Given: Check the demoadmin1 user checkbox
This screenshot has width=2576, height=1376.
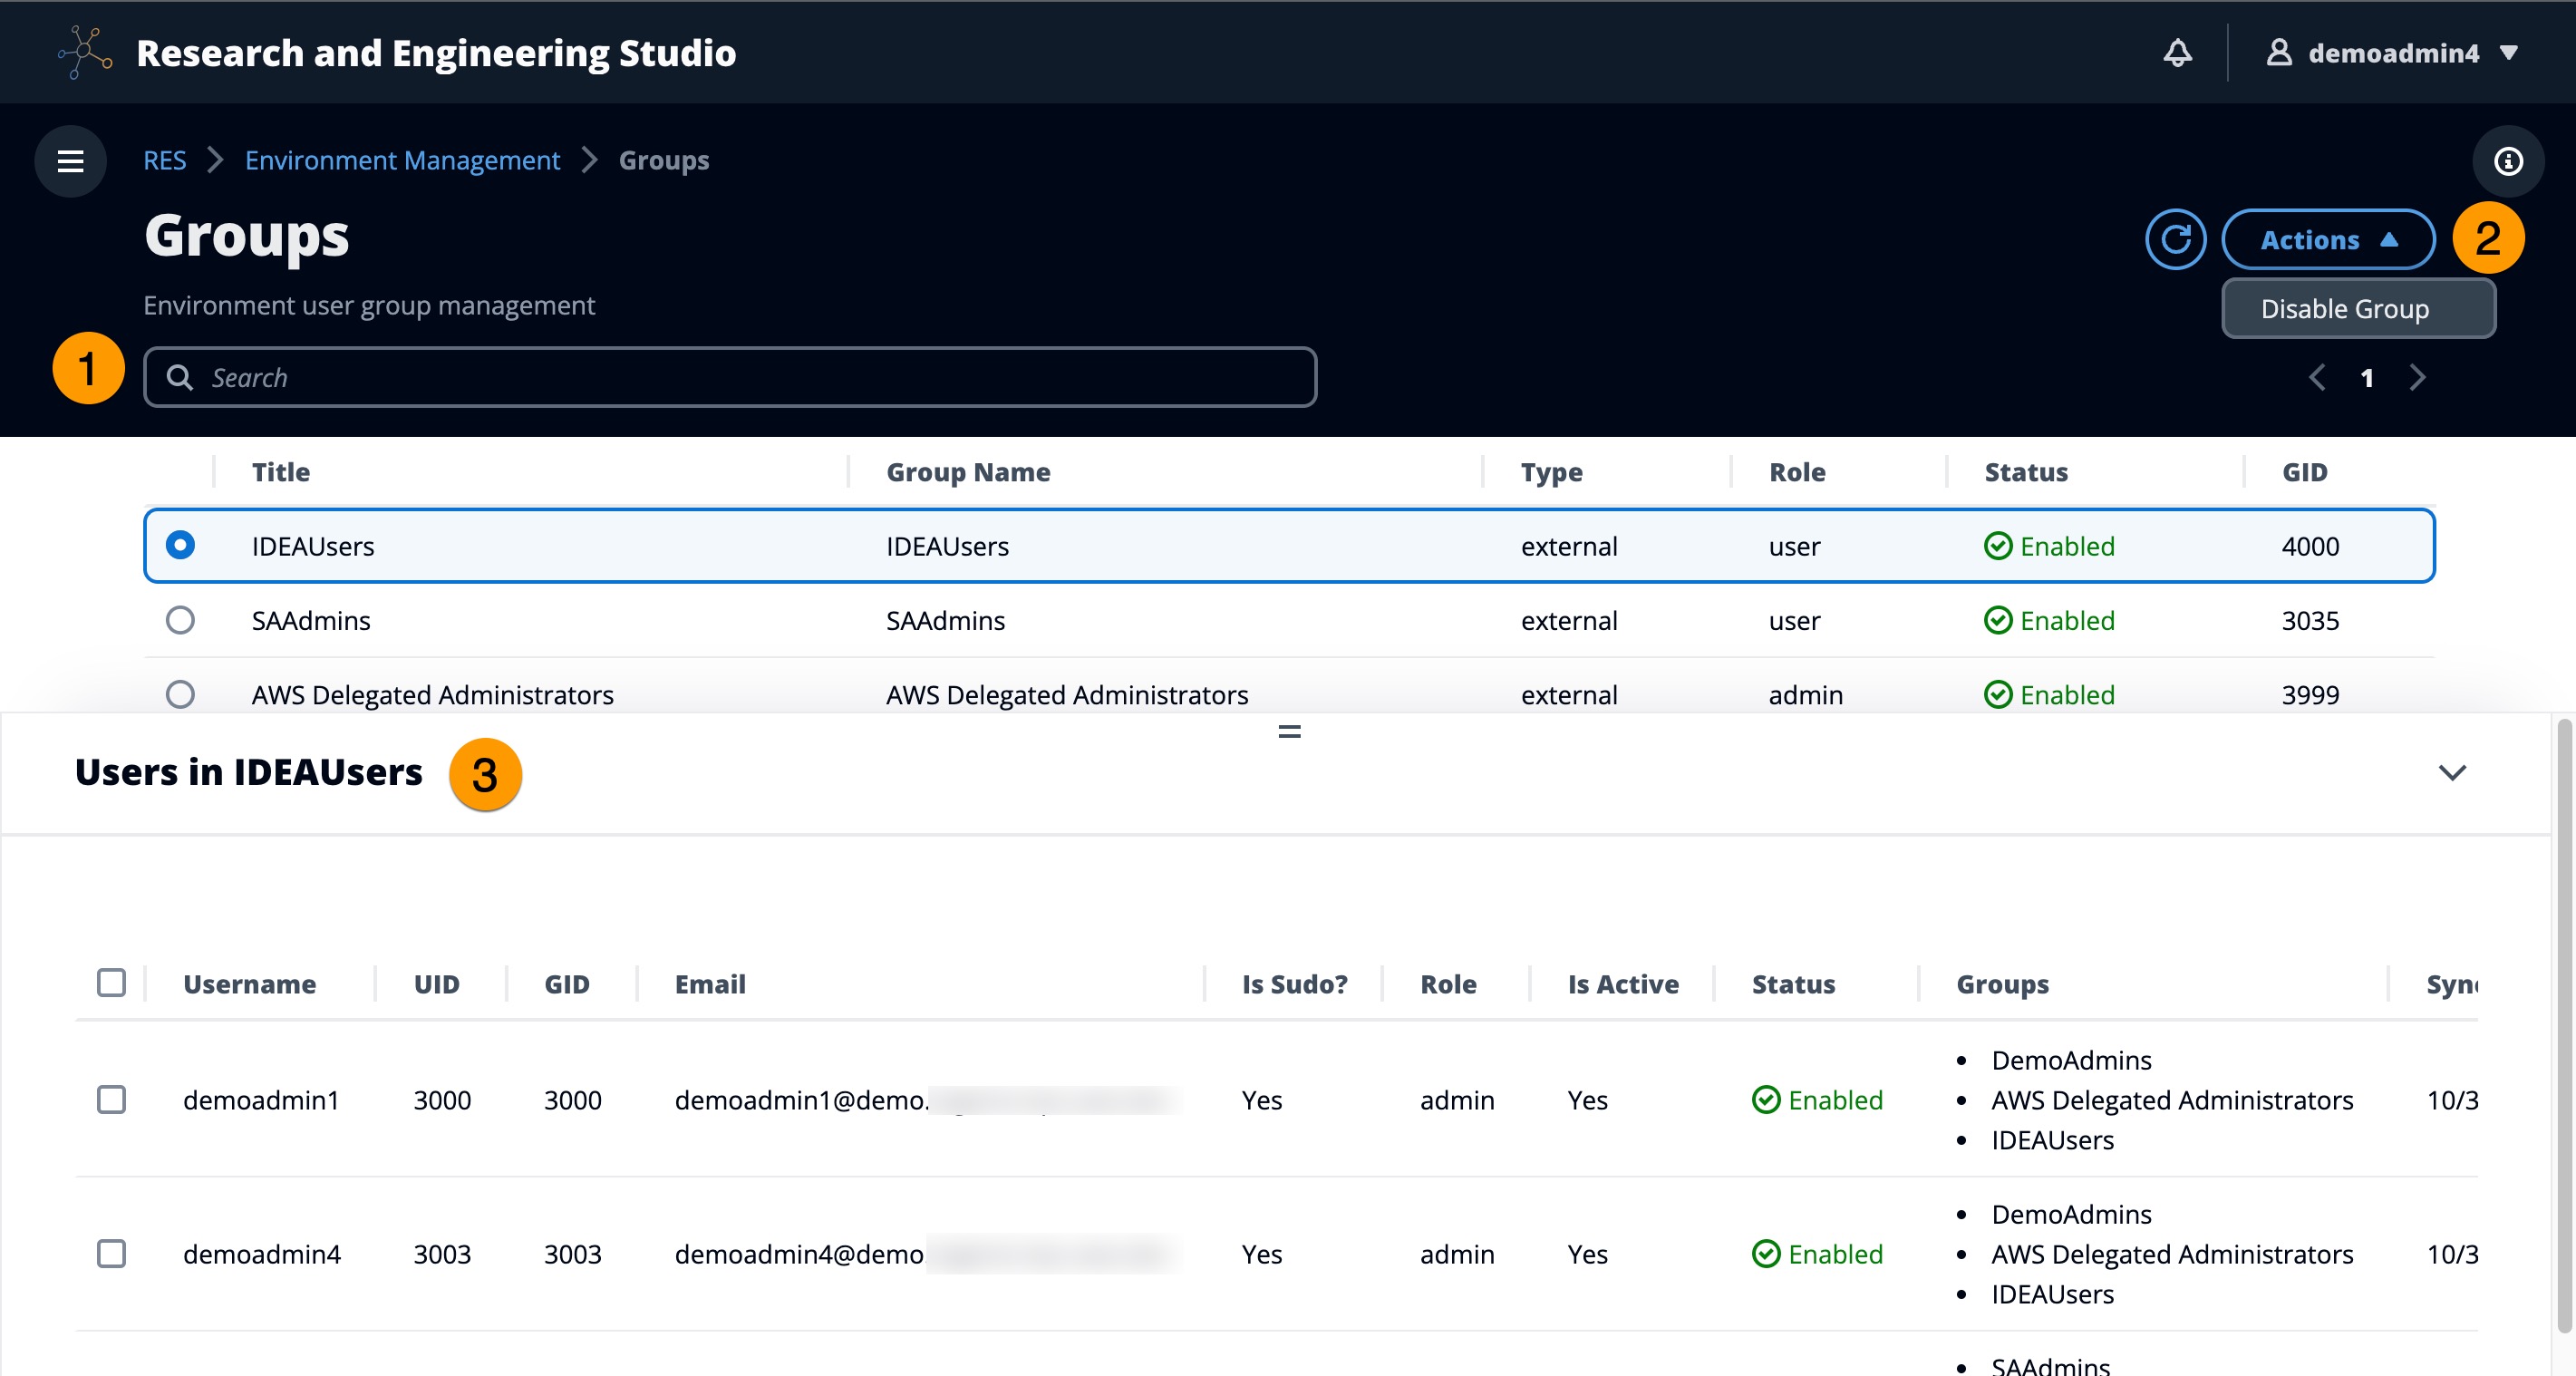Looking at the screenshot, I should (111, 1100).
